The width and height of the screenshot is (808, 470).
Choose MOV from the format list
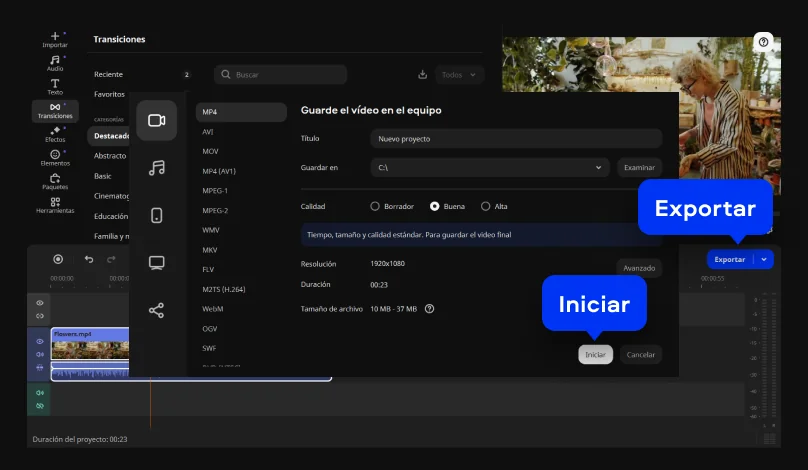[x=210, y=151]
